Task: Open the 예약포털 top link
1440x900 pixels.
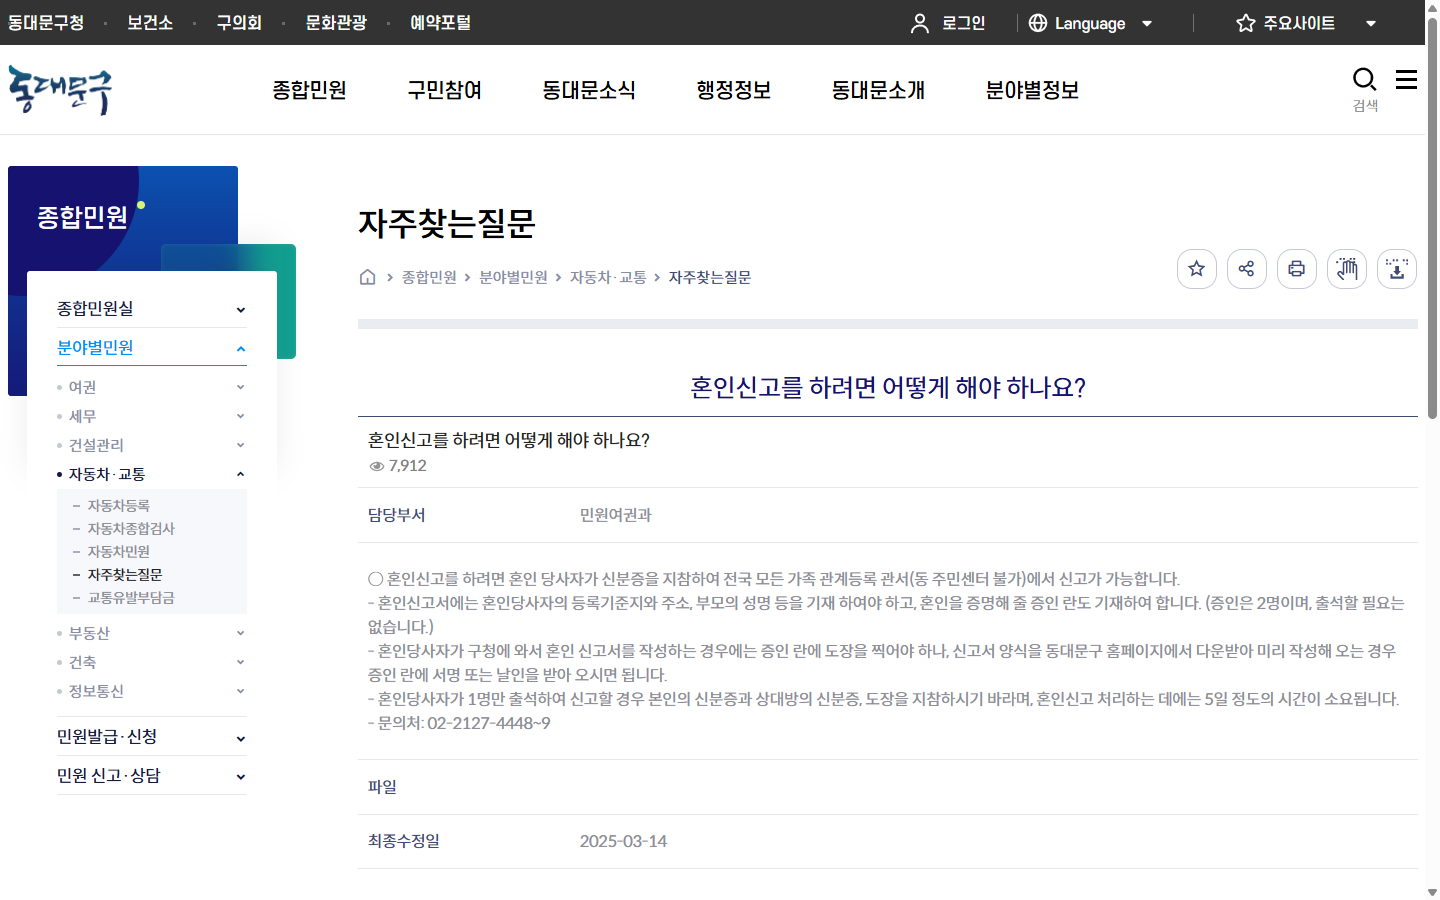Action: (x=440, y=23)
